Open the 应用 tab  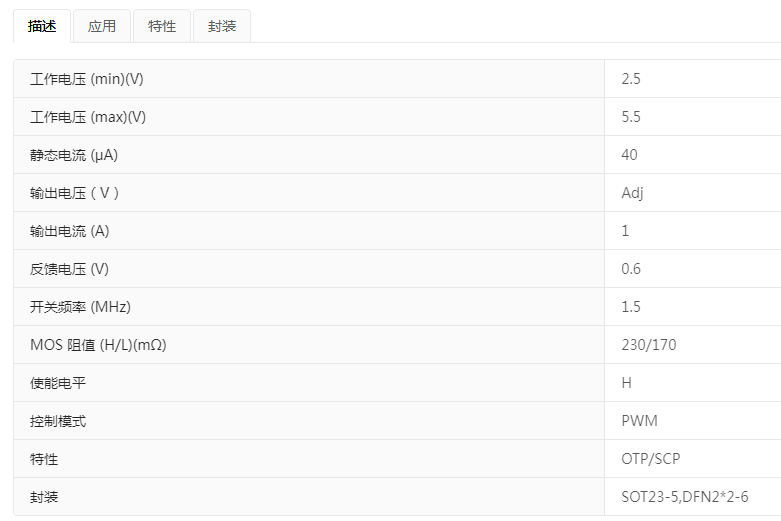102,27
